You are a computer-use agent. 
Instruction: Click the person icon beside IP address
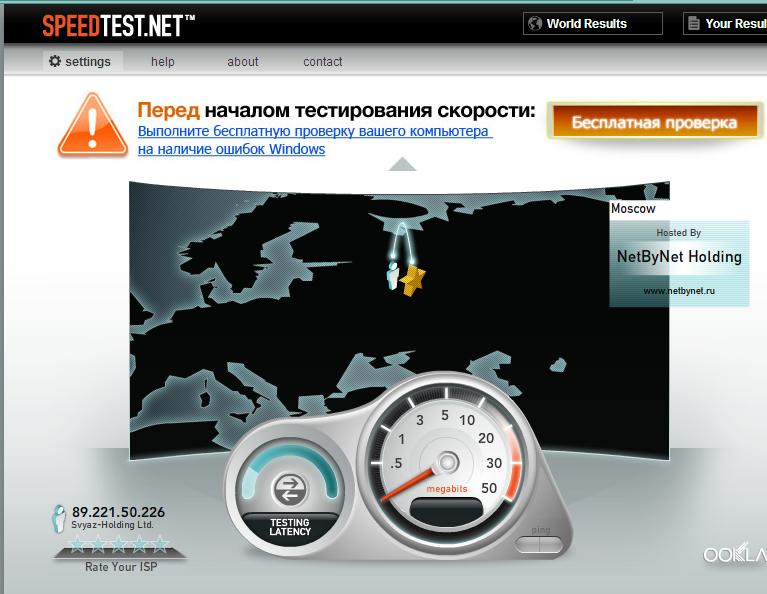tap(59, 518)
